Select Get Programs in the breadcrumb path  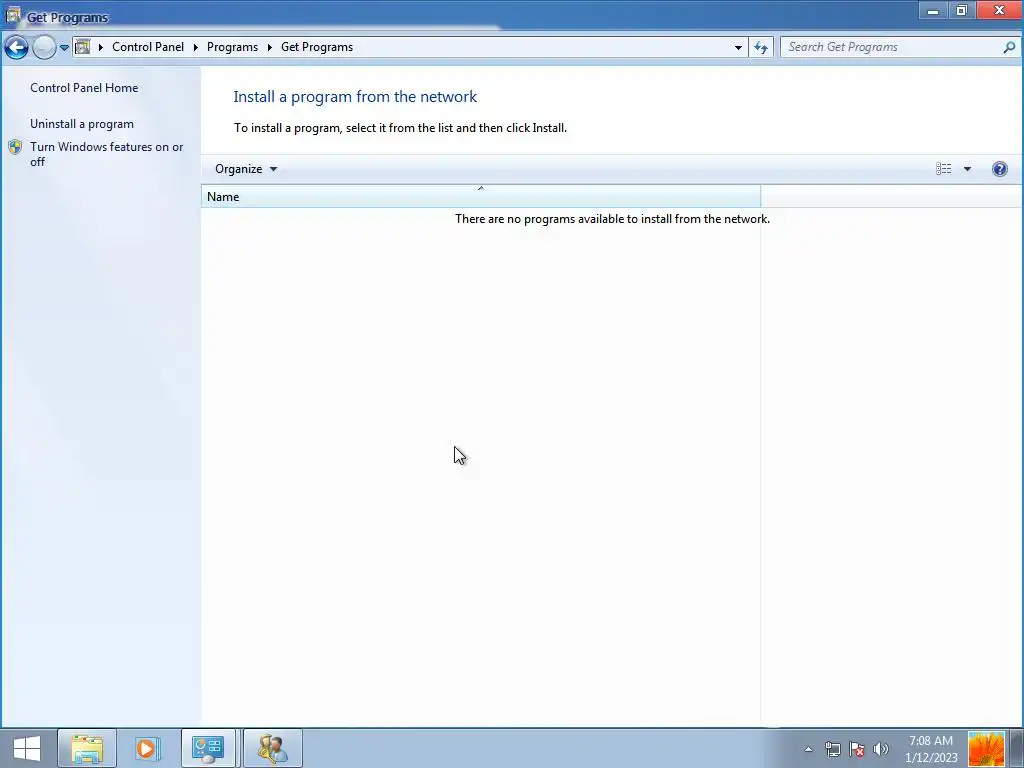coord(317,47)
